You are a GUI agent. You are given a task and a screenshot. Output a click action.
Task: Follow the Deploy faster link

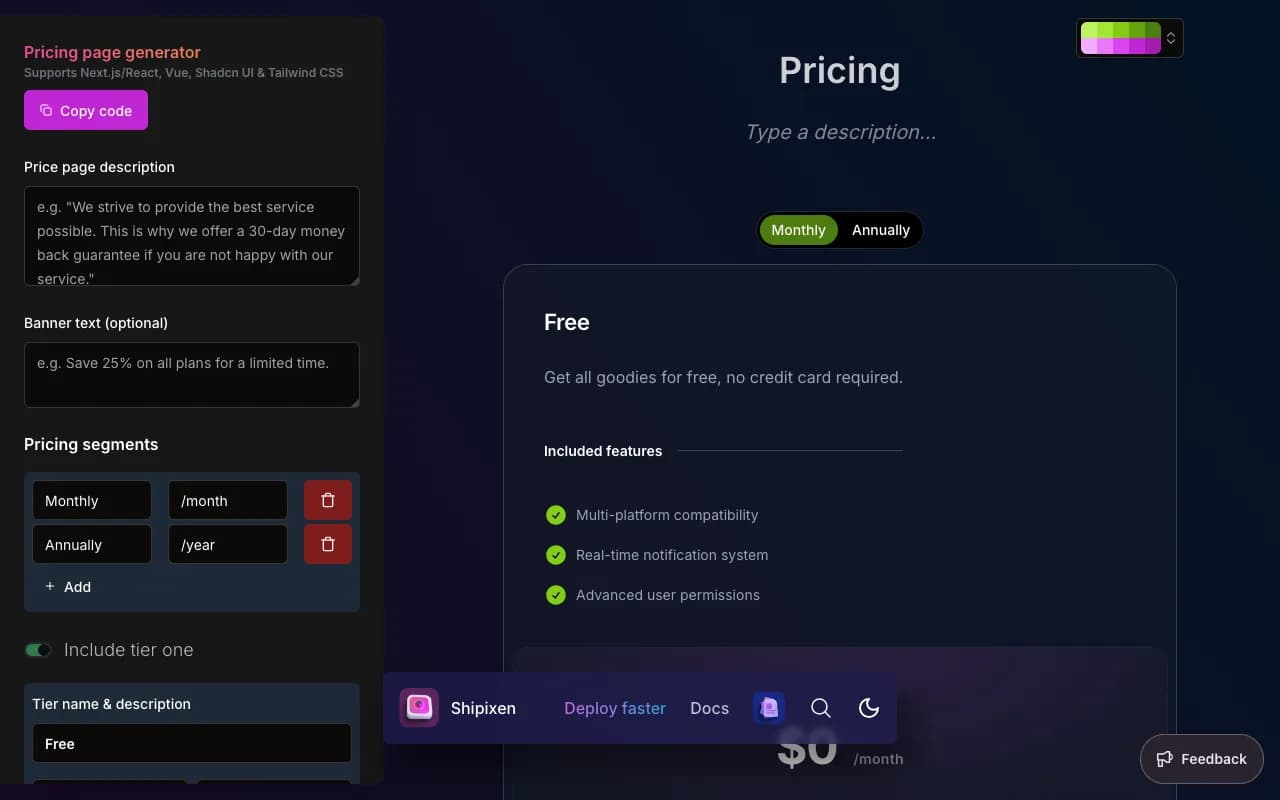point(614,708)
